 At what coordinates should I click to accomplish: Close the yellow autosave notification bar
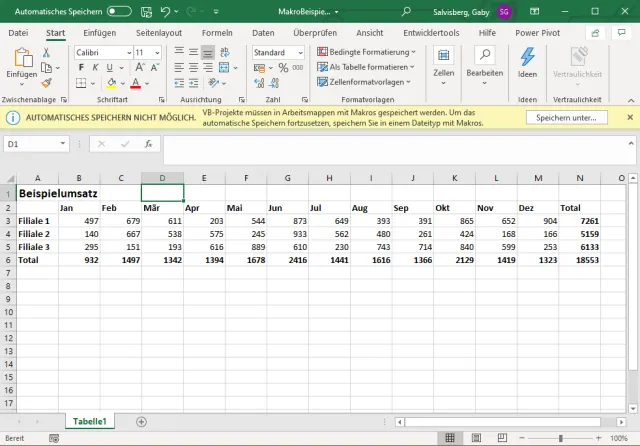coord(629,117)
